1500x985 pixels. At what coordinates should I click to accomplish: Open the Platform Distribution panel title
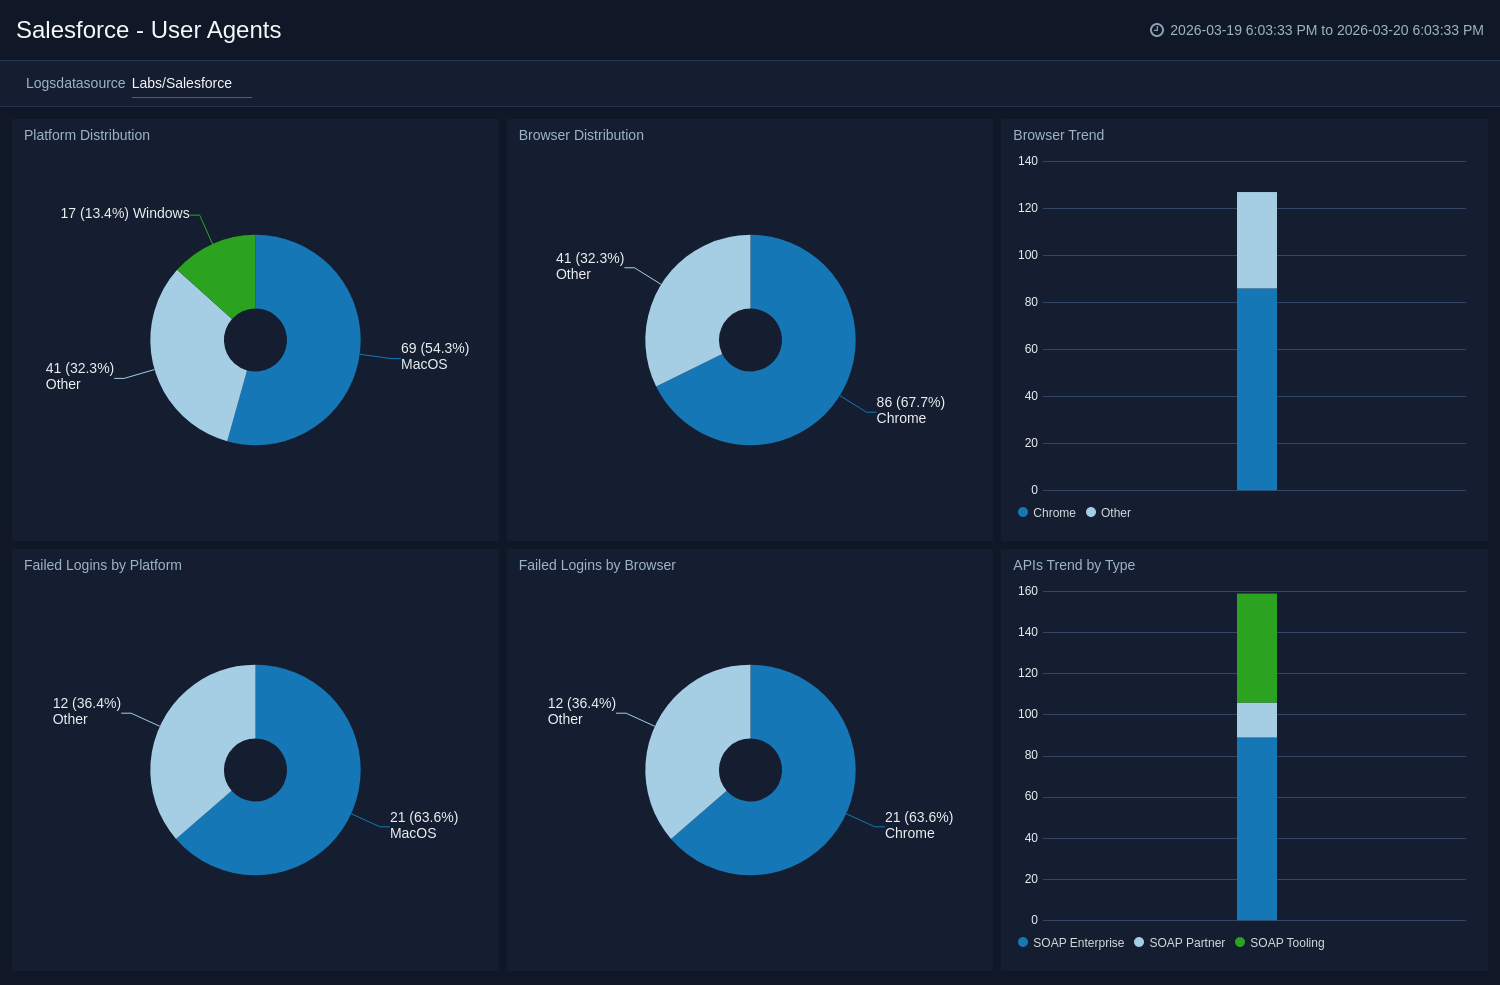87,135
